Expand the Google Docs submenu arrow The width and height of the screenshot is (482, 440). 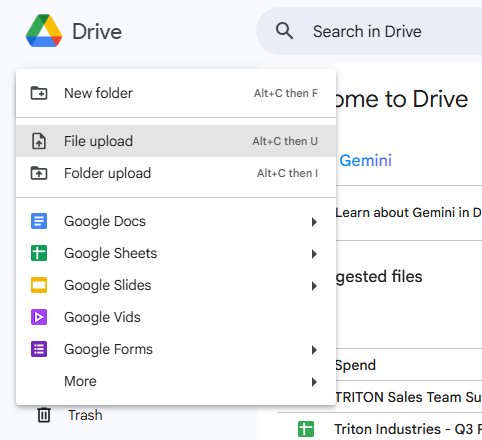coord(314,222)
